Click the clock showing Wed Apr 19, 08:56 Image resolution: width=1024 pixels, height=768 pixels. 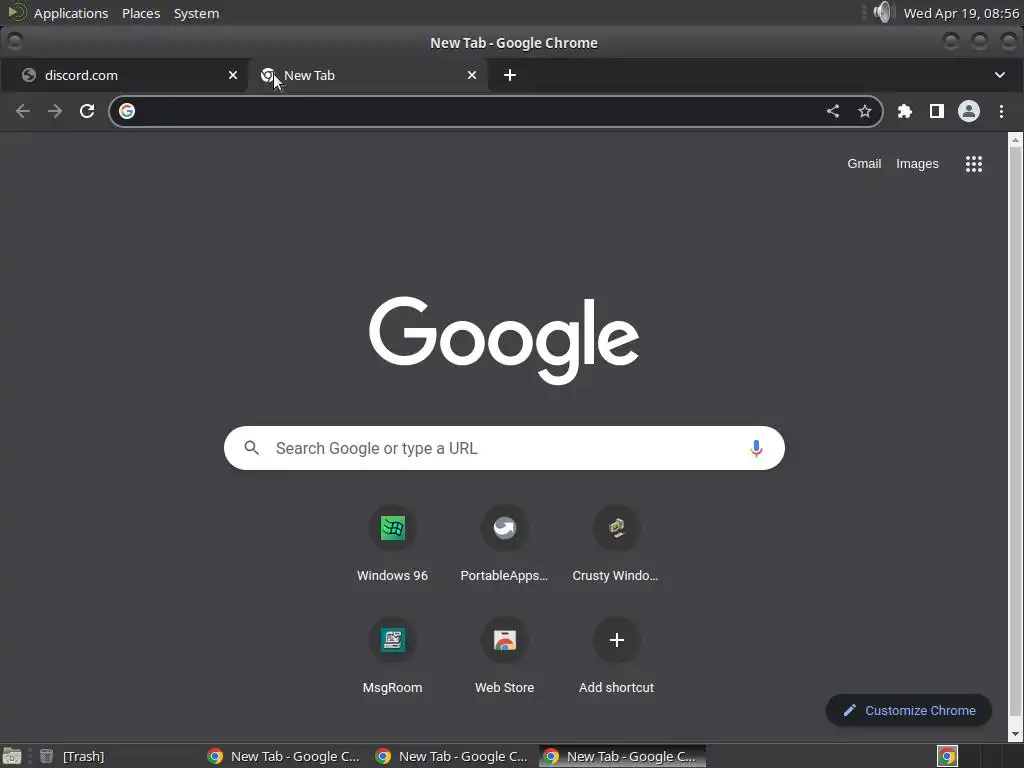(961, 13)
